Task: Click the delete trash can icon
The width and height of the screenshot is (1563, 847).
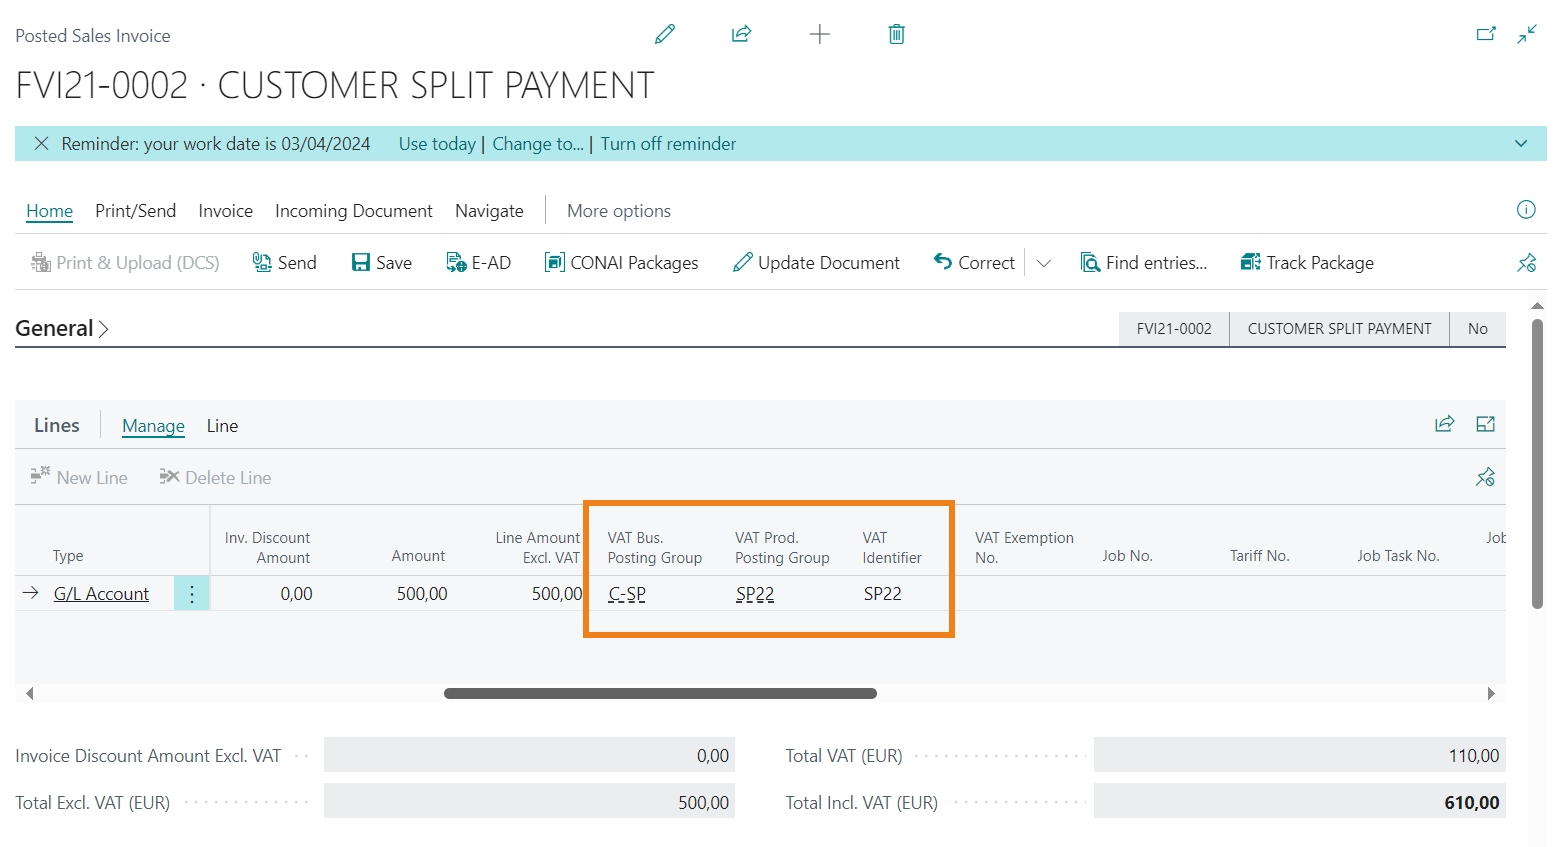Action: (897, 35)
